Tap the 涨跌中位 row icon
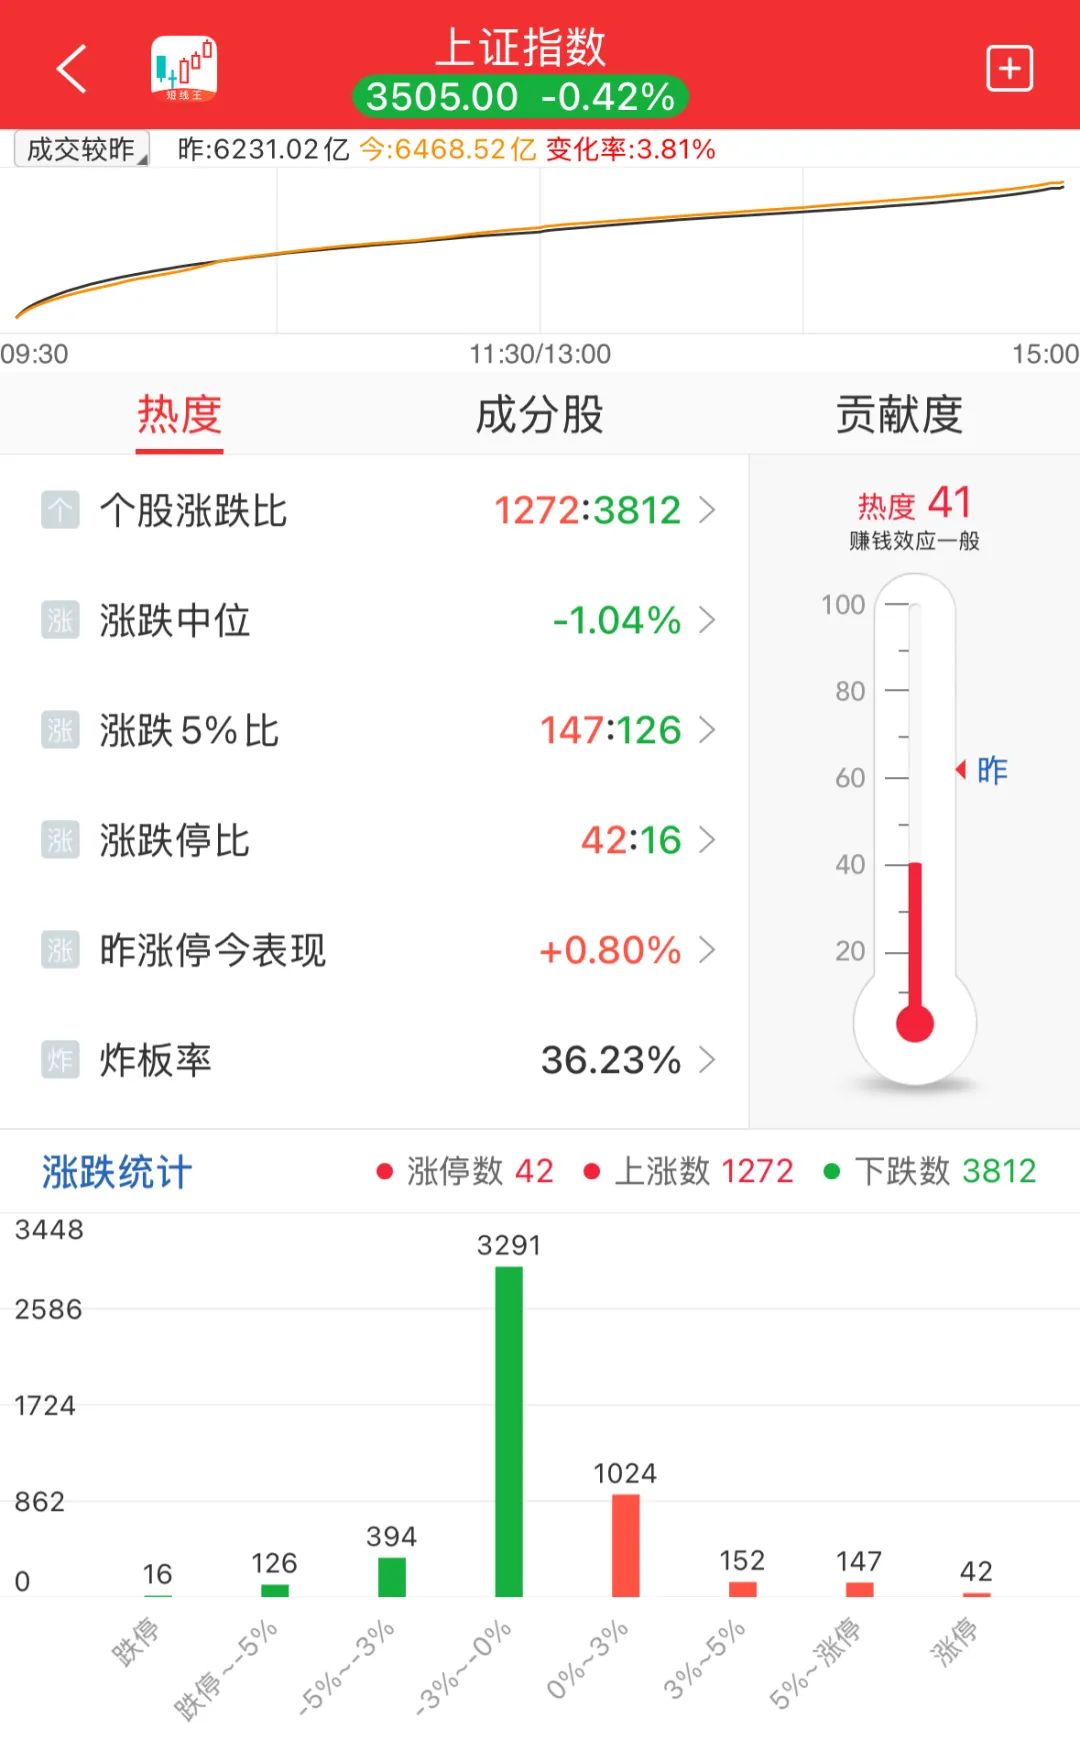The image size is (1080, 1740). pos(60,620)
